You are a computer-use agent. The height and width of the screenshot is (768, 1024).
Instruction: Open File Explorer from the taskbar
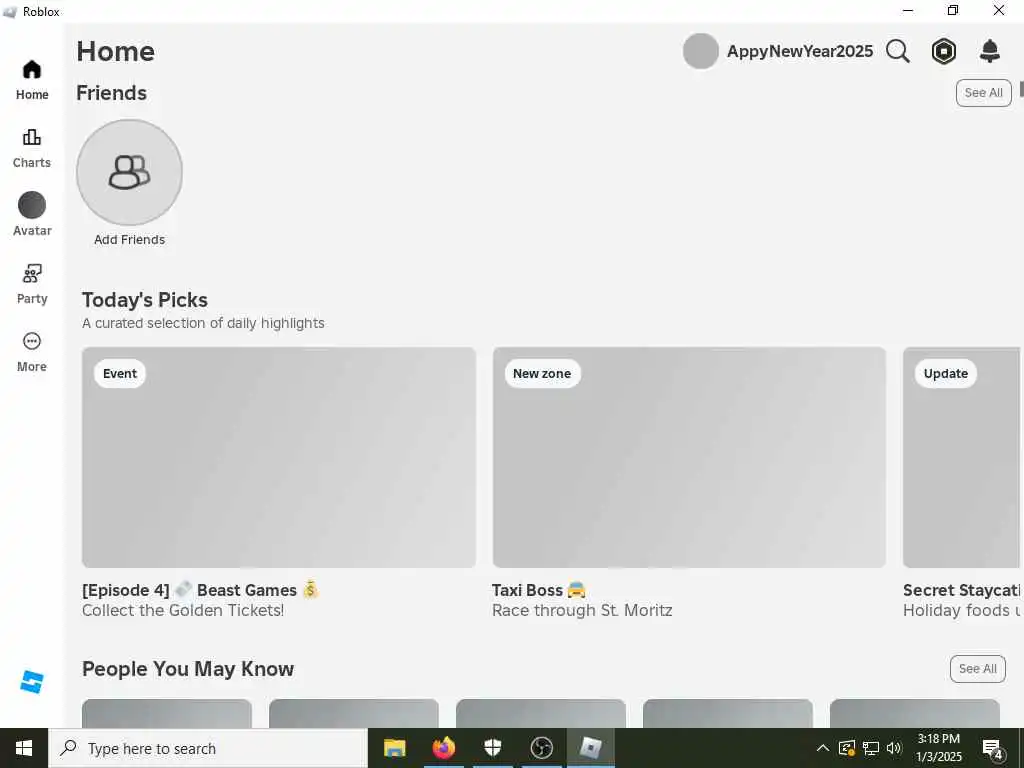pos(394,748)
